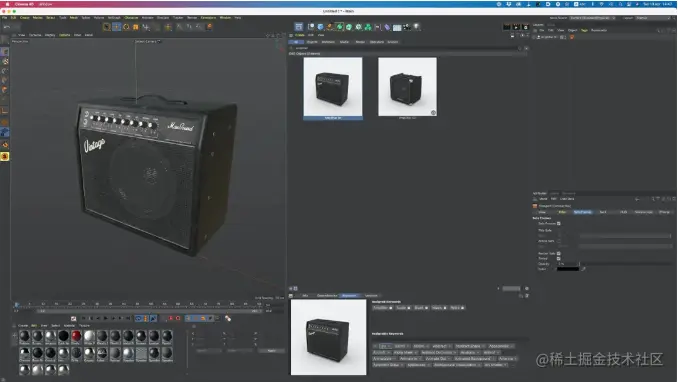Click the Apple menu icon
The height and width of the screenshot is (382, 678).
pos(7,4)
